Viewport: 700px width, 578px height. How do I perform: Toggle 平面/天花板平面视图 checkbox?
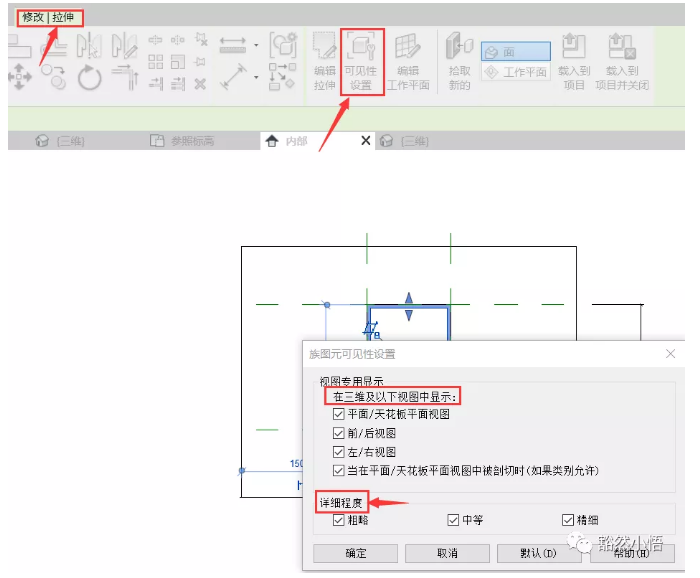(338, 414)
